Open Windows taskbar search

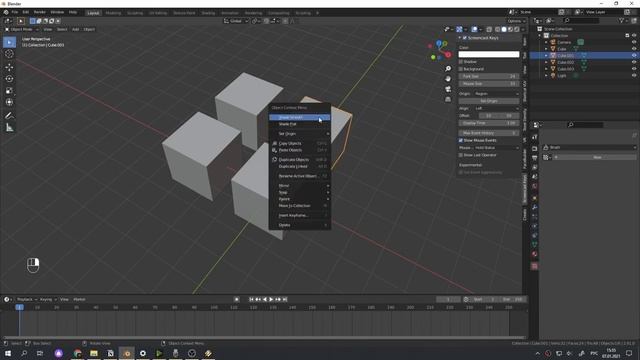click(24, 353)
